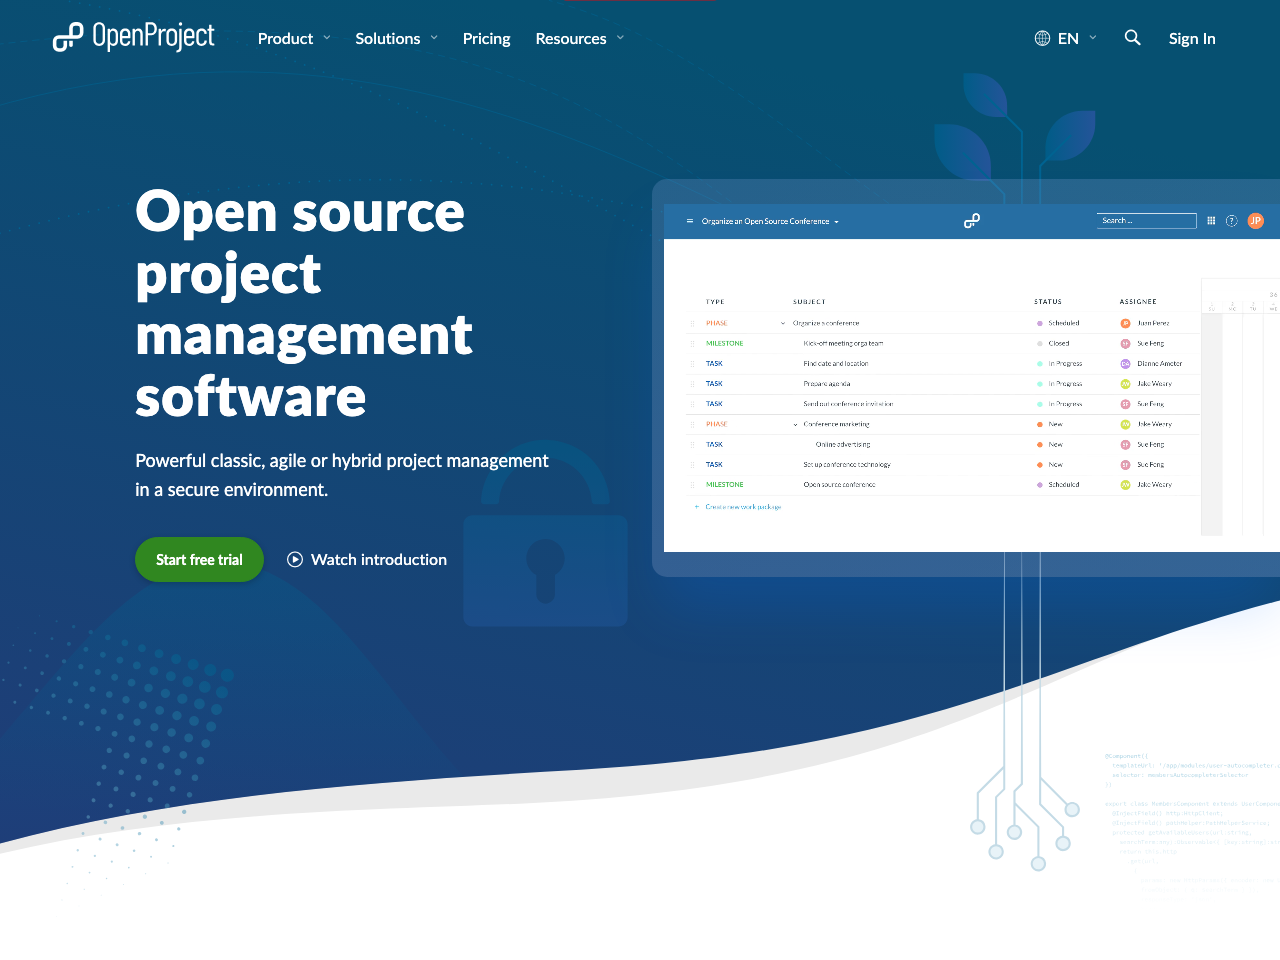
Task: Select the Pricing menu item
Action: tap(486, 38)
